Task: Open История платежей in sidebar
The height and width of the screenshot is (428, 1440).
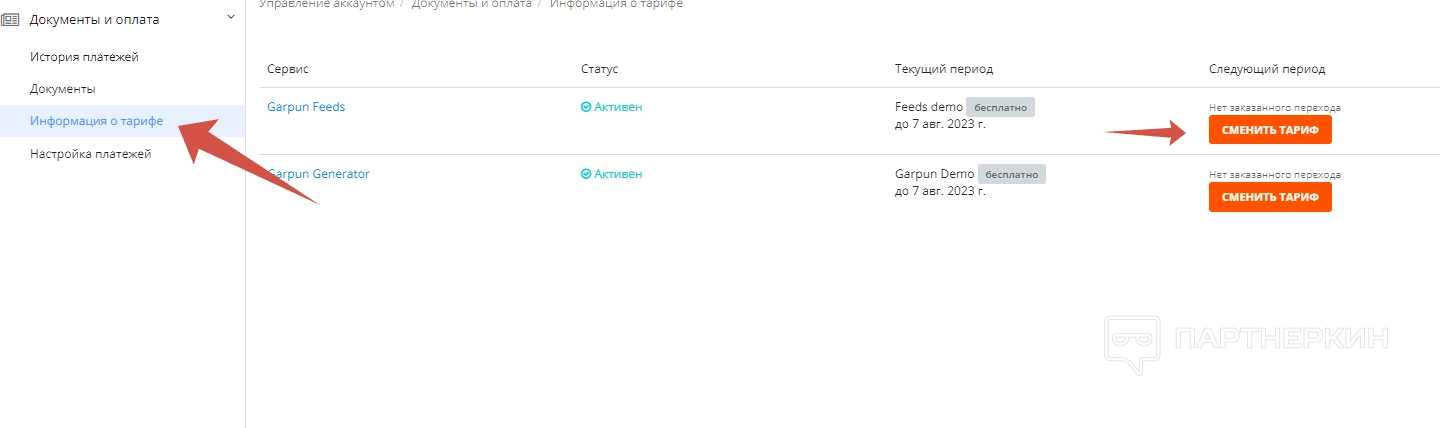Action: click(84, 57)
